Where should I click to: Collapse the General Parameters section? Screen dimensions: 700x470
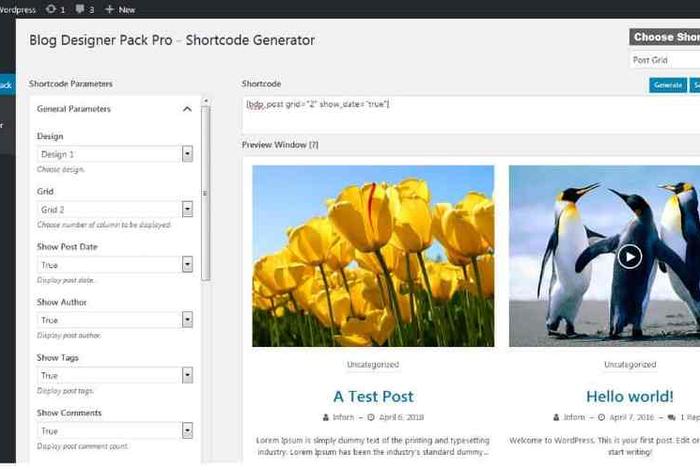click(x=187, y=109)
